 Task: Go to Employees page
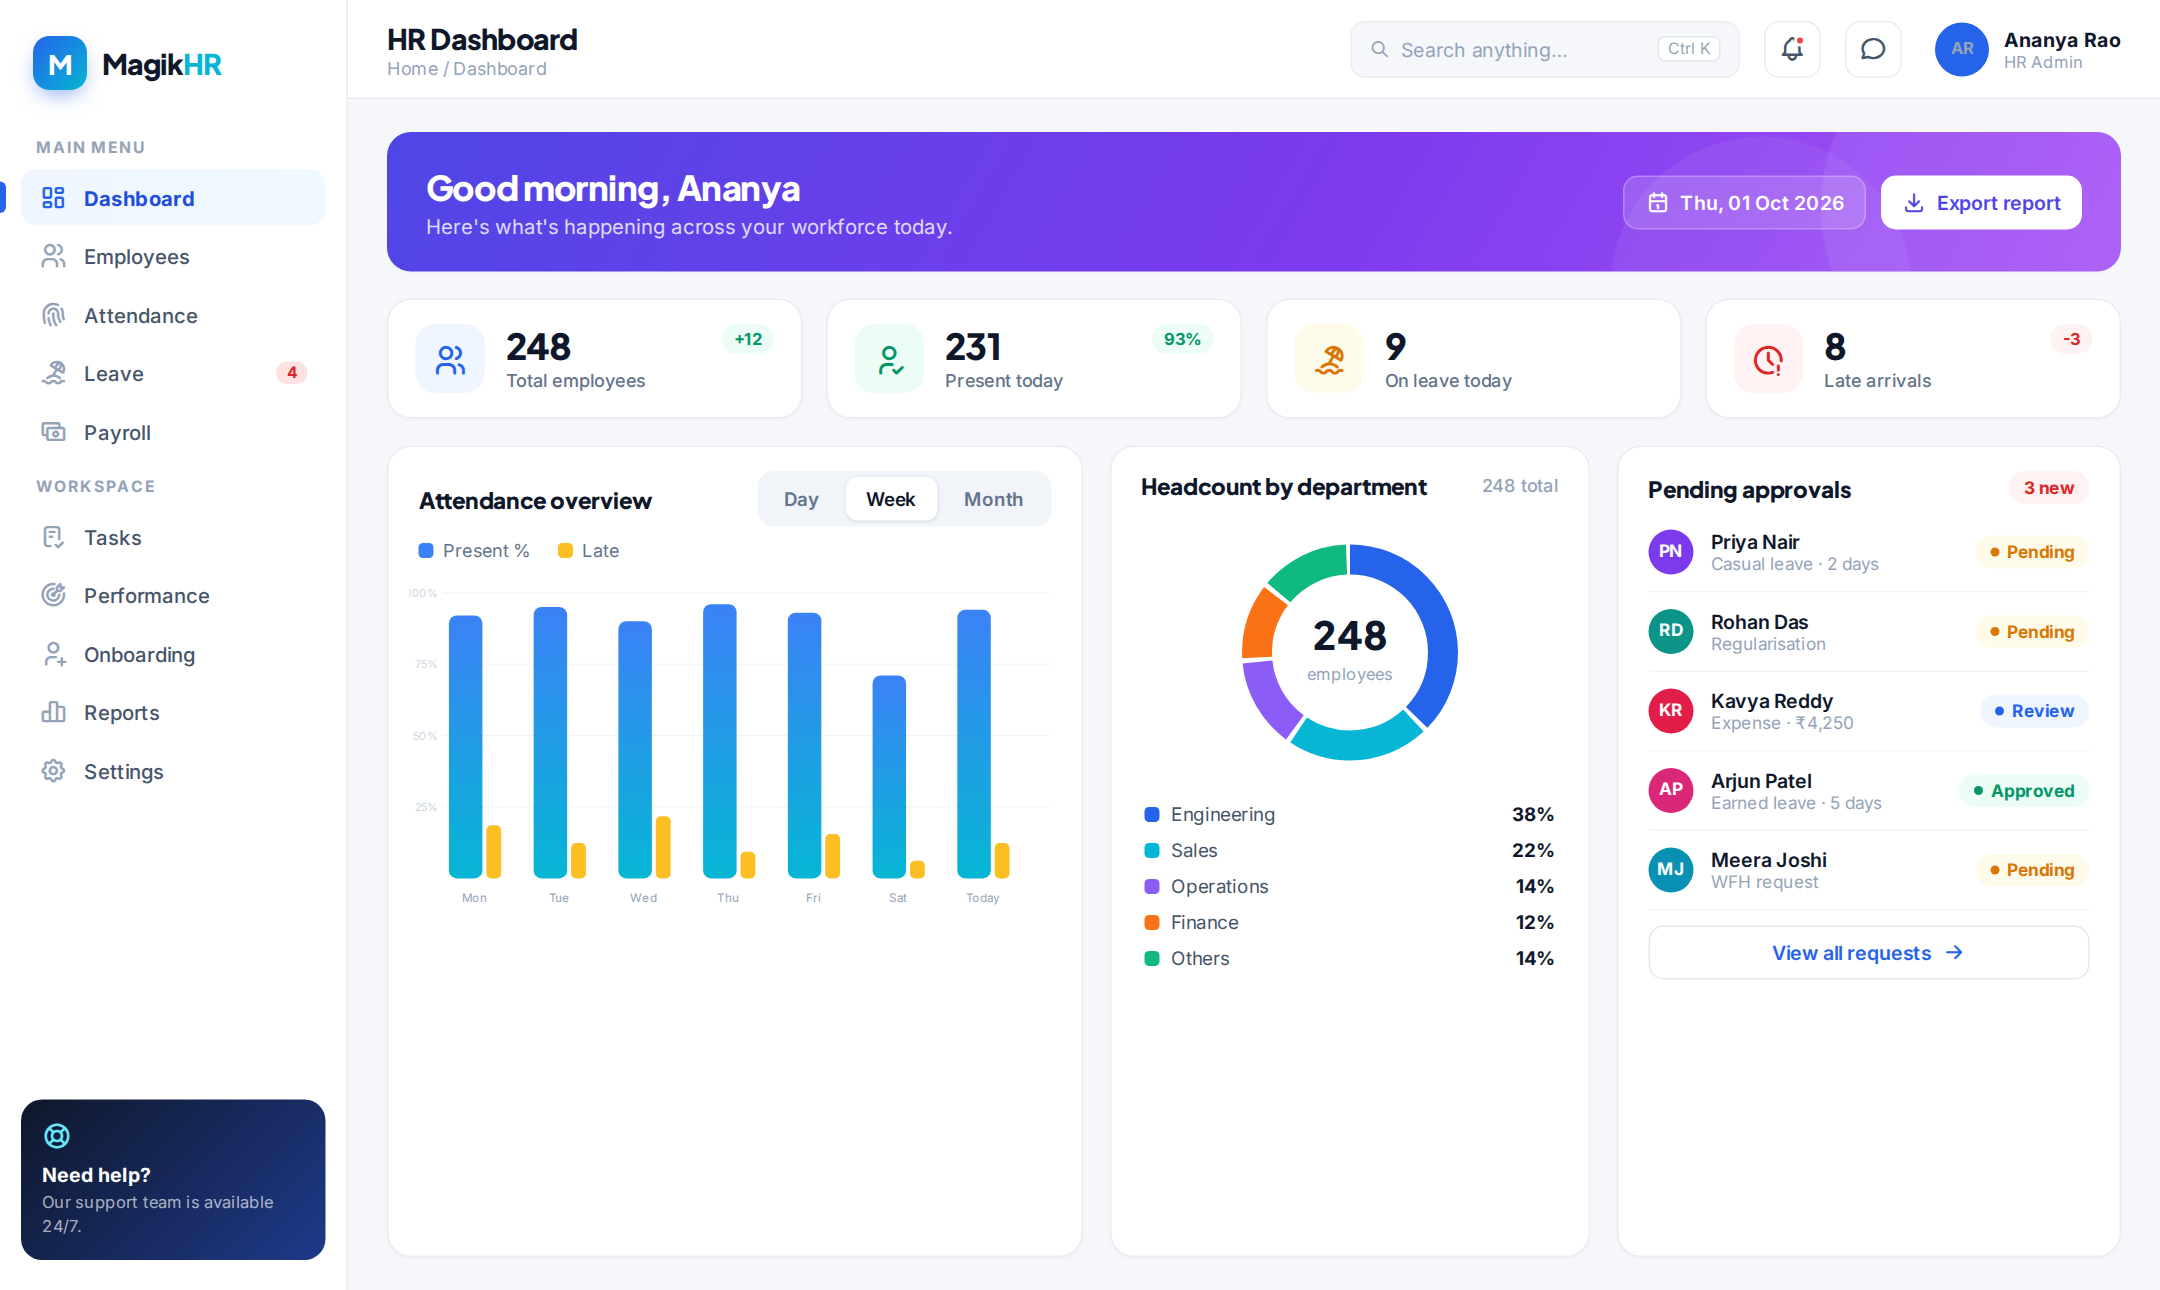pyautogui.click(x=173, y=257)
